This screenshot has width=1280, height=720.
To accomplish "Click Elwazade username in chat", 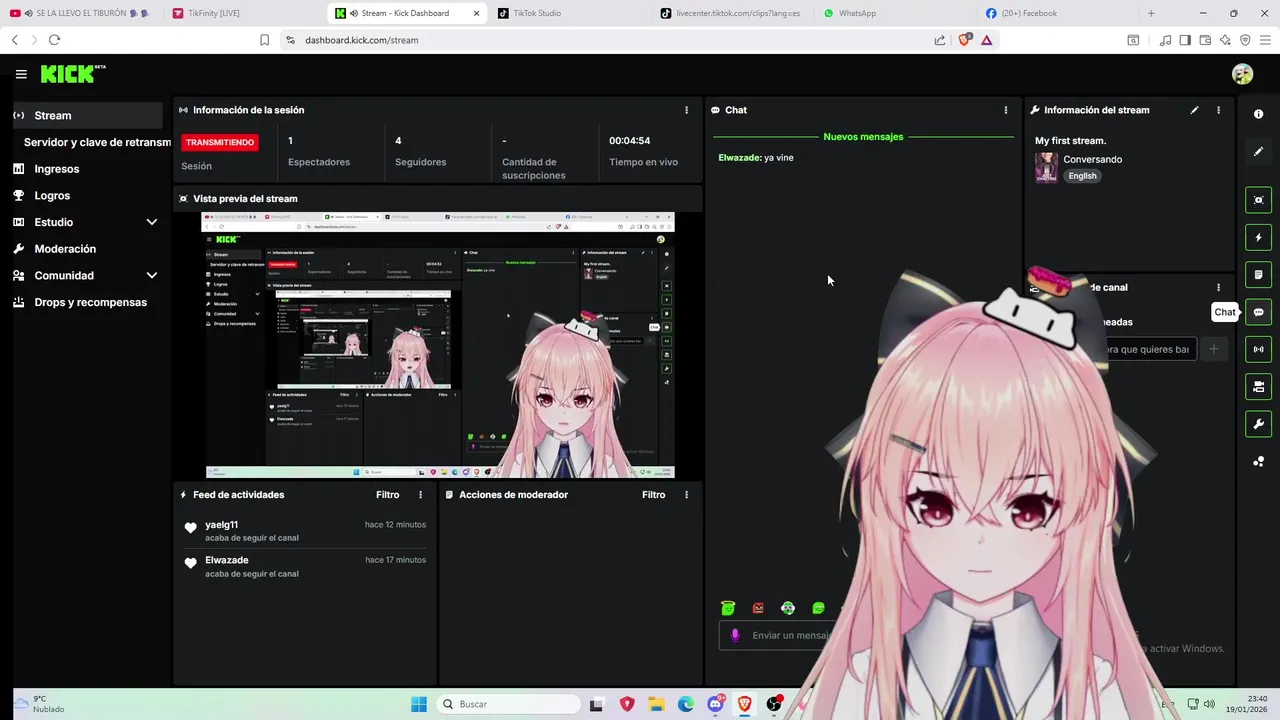I will (739, 158).
